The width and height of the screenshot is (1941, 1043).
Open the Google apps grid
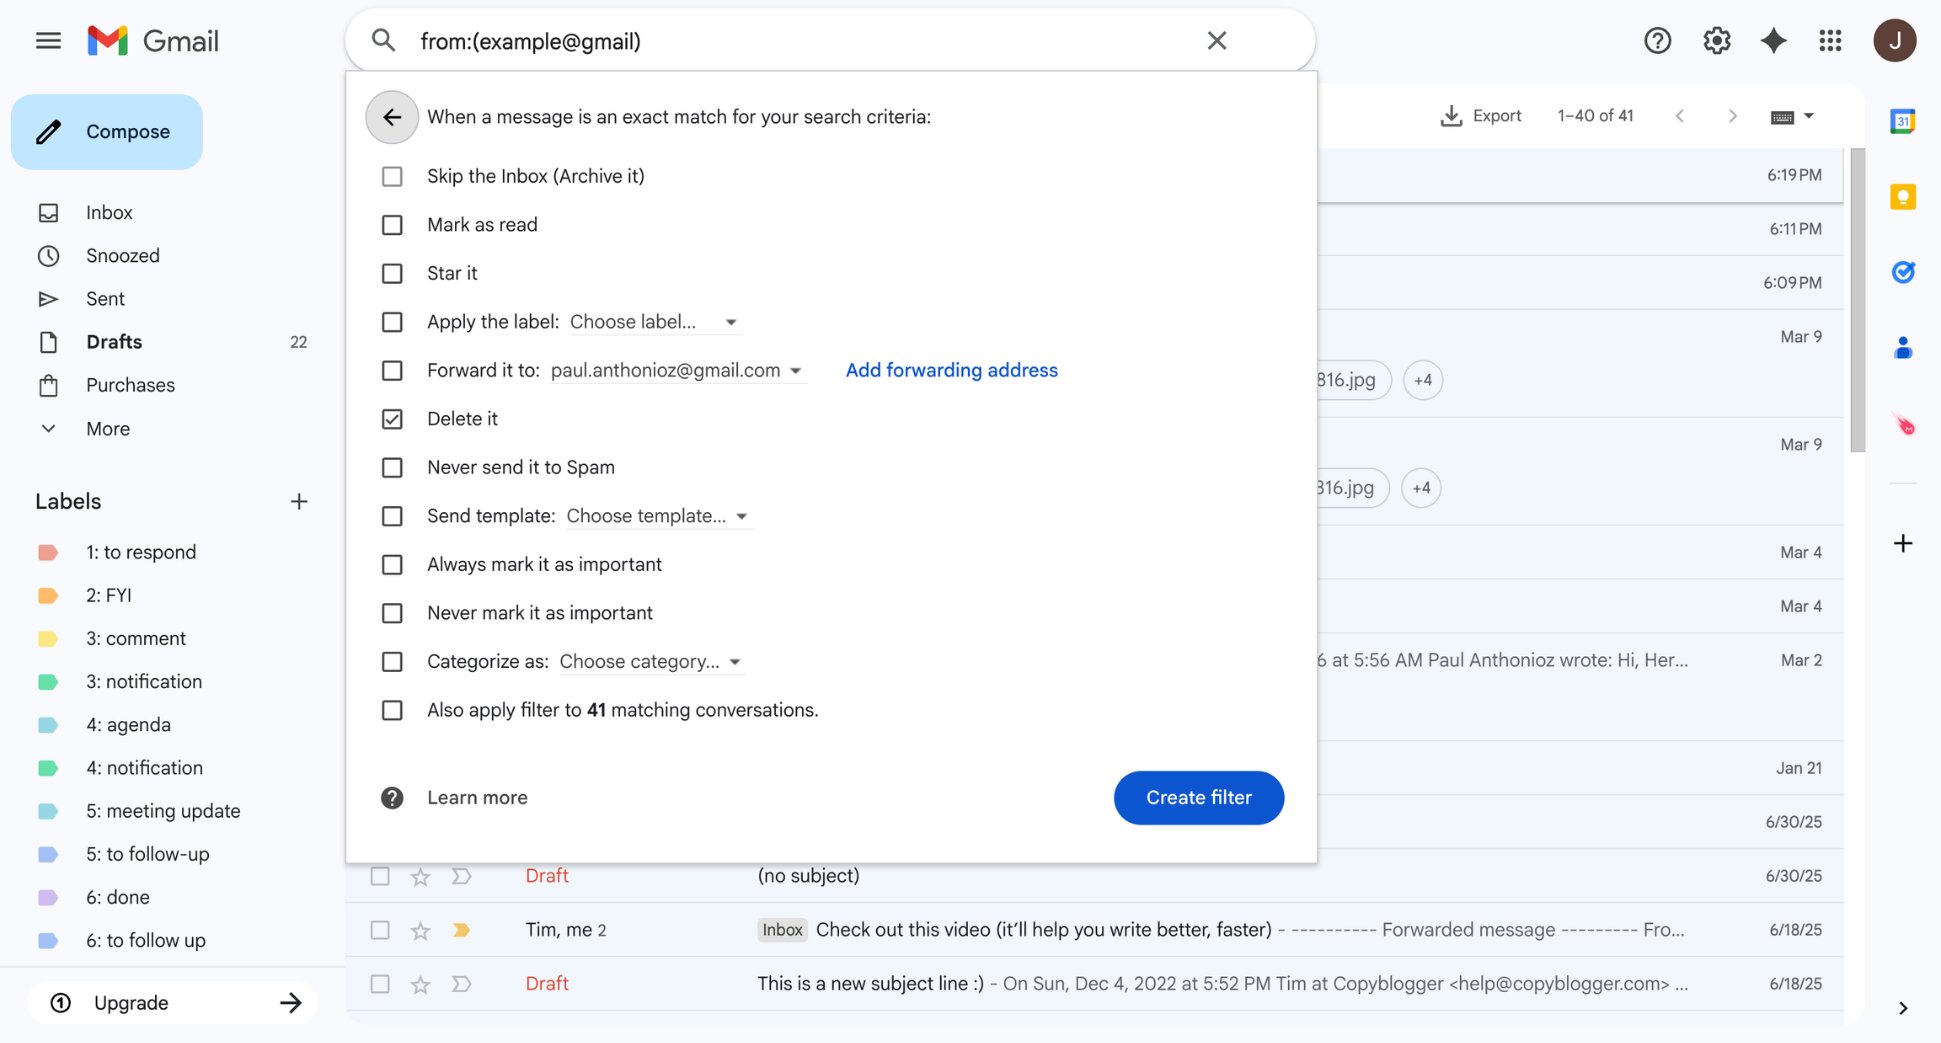pos(1830,40)
